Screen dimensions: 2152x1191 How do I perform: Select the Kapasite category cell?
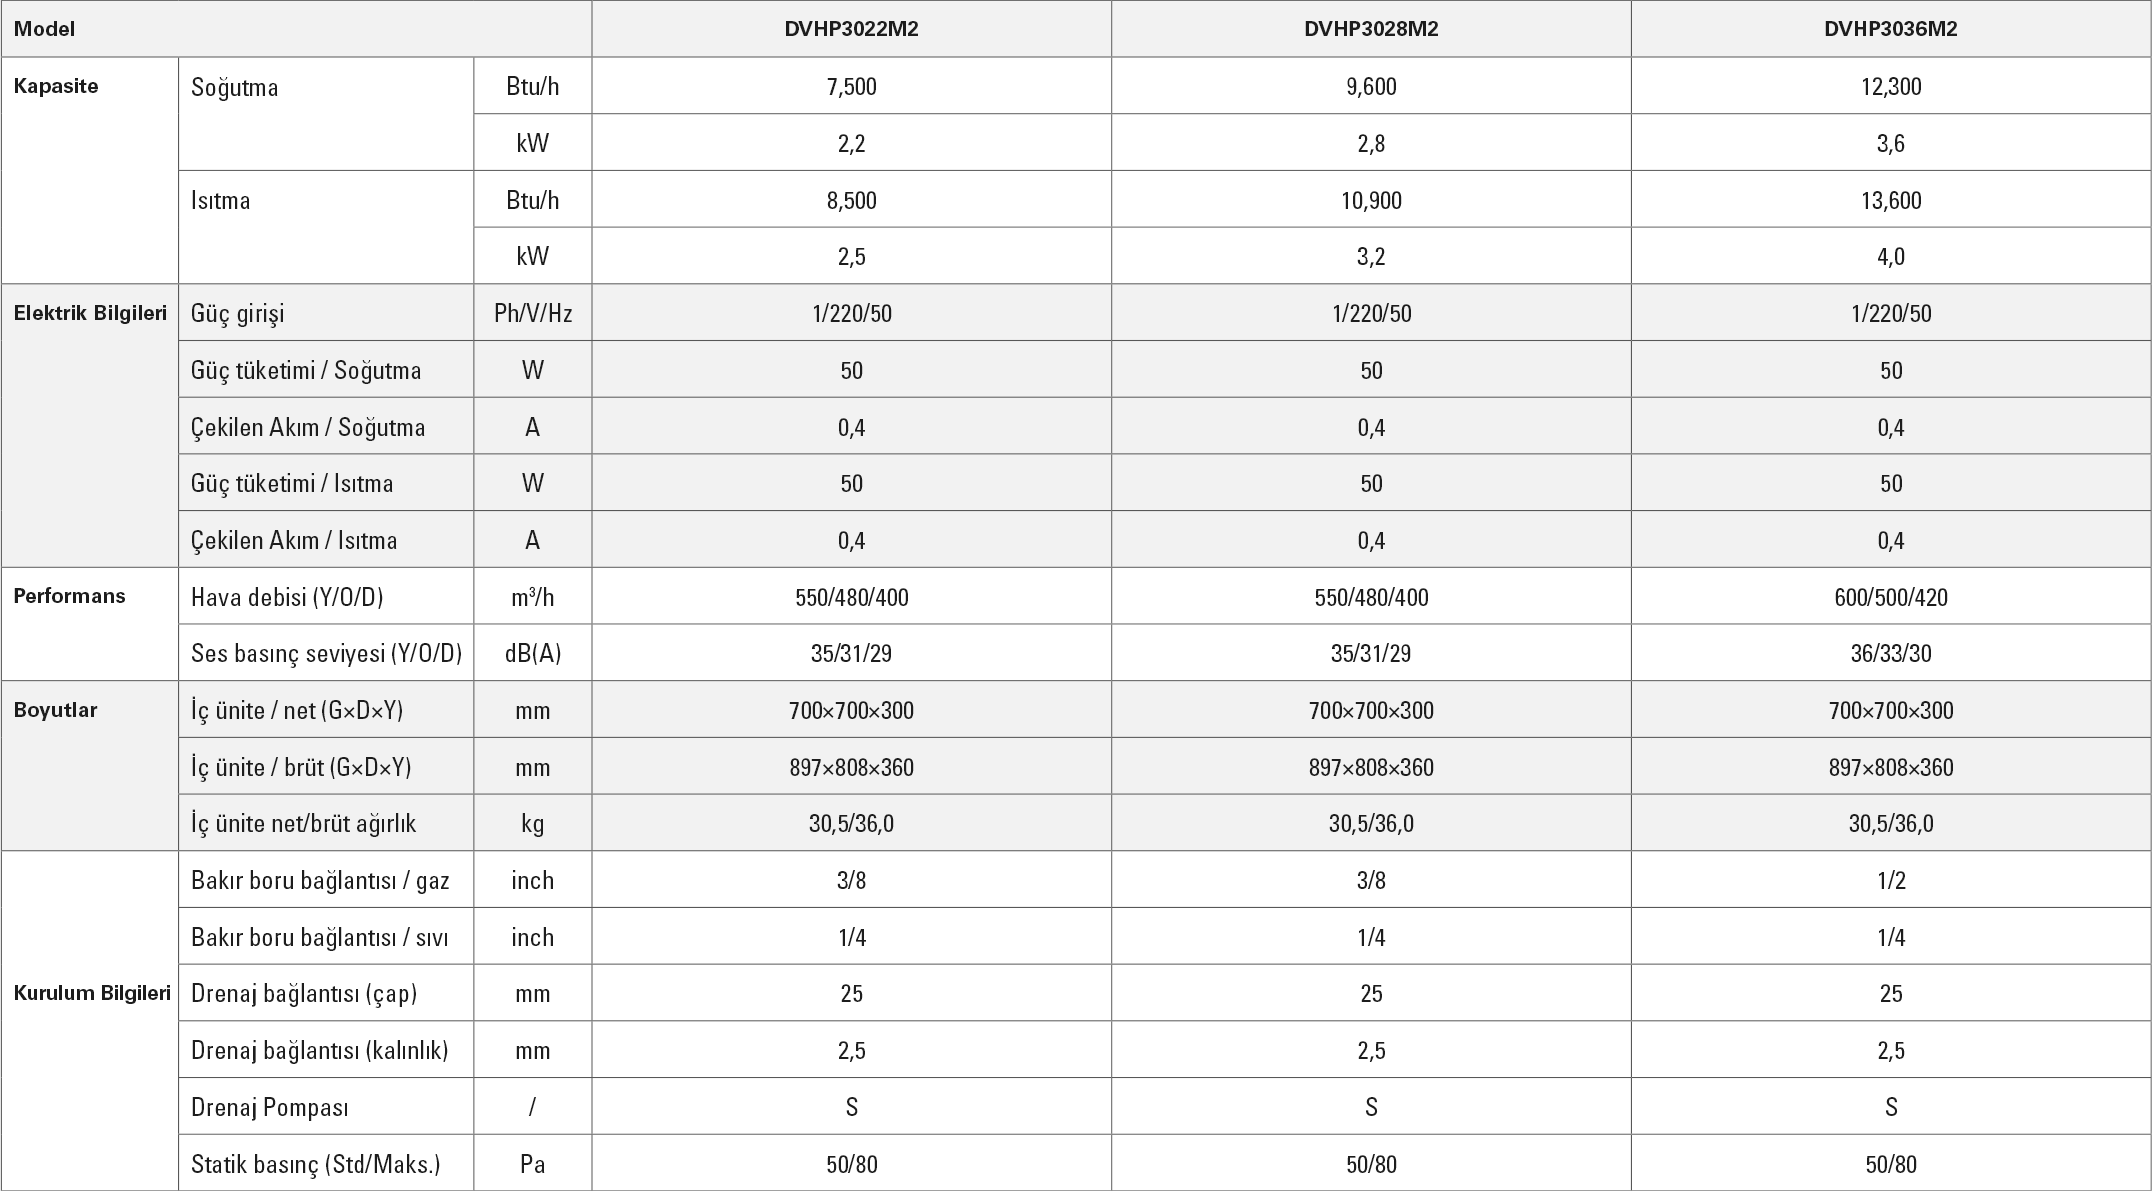[56, 86]
